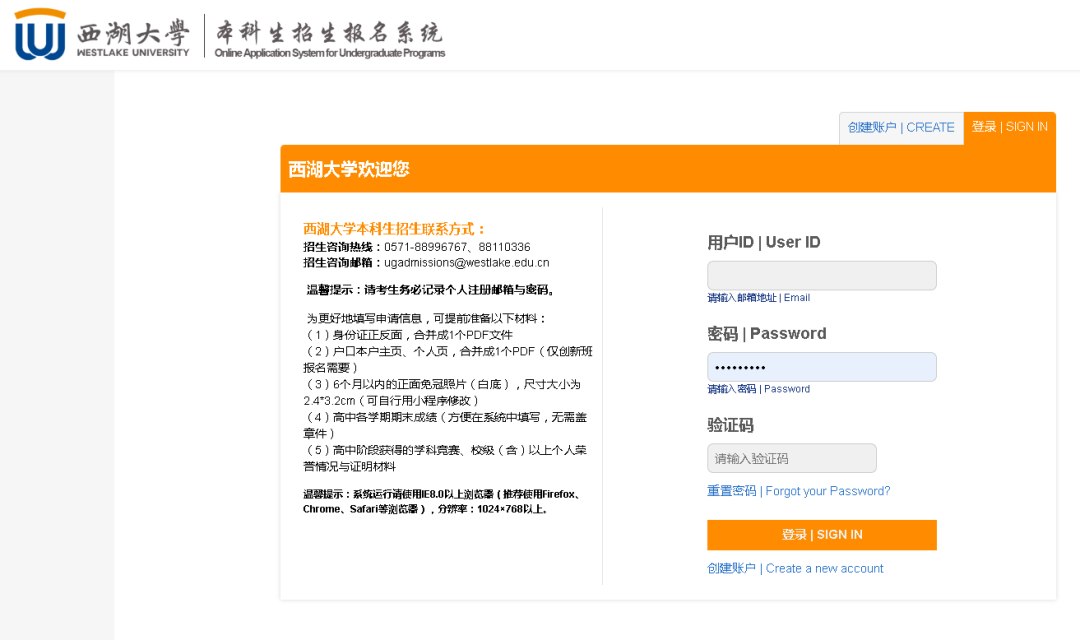Click the Online Application System for Undergraduate Programs title
Screen dimensions: 1080x640
tap(330, 53)
